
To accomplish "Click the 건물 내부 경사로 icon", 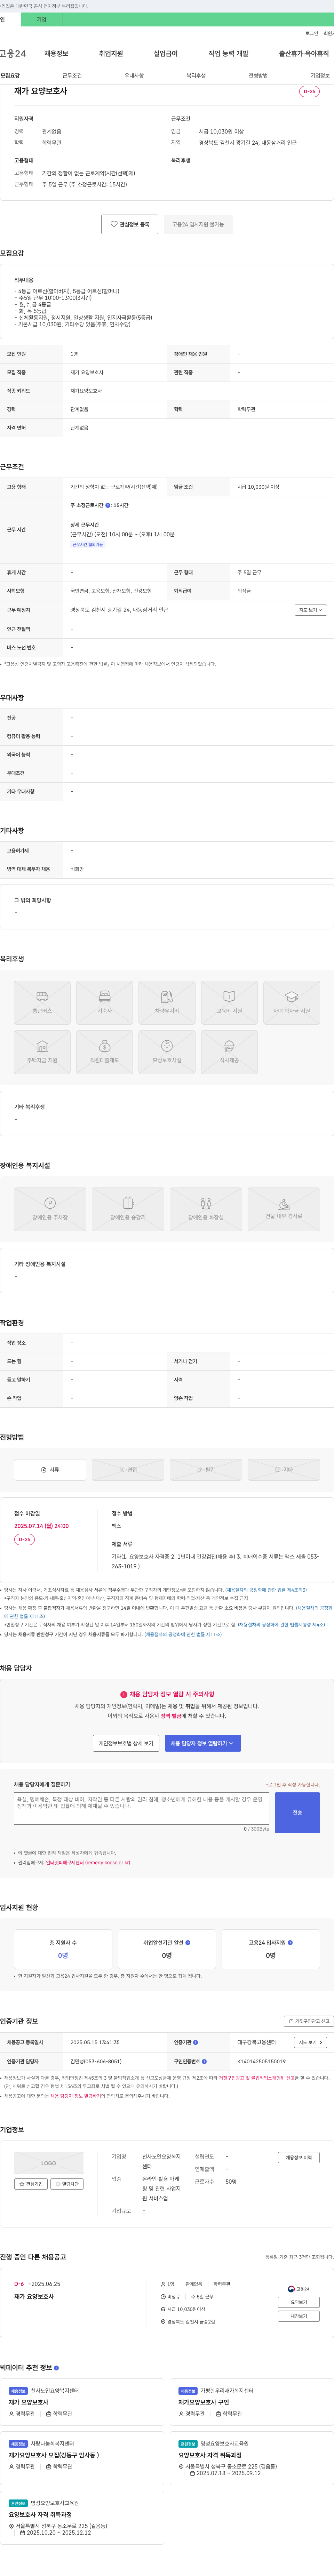I will click(284, 1209).
